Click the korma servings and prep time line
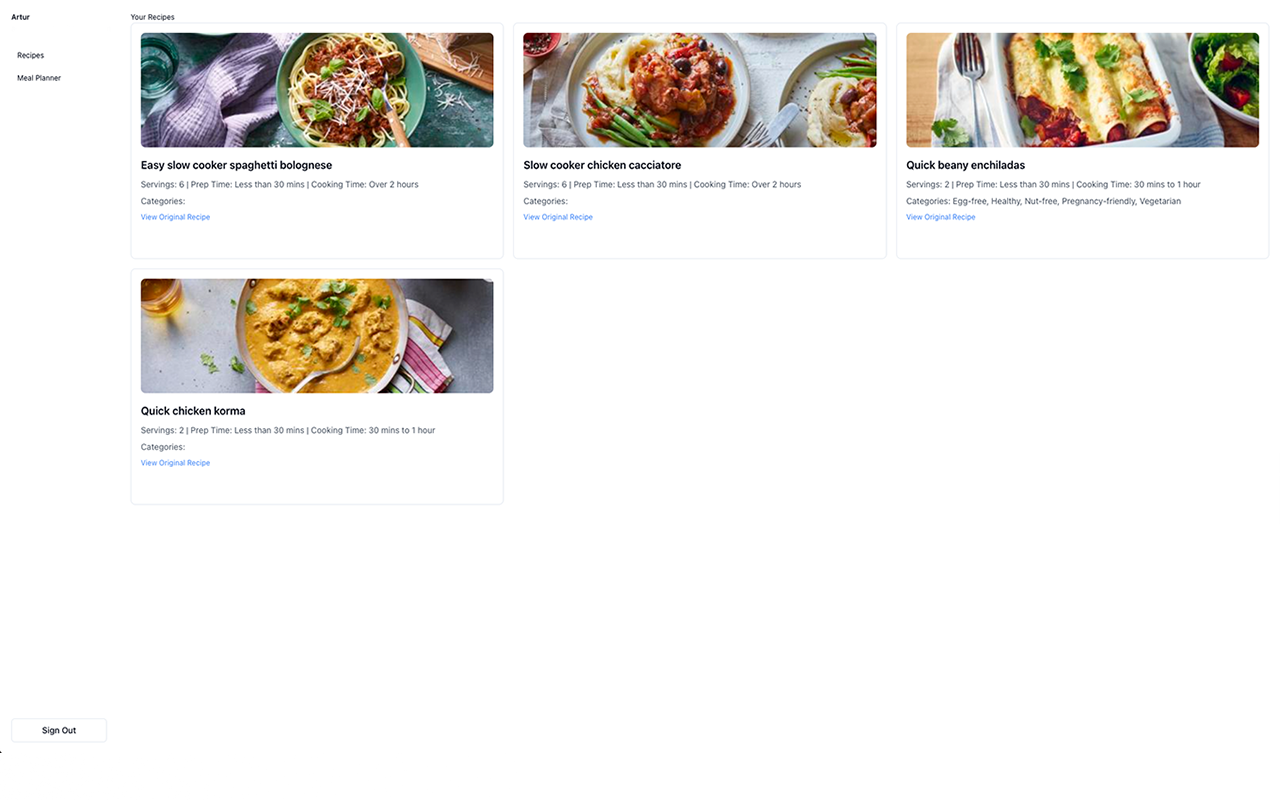This screenshot has width=1280, height=800. click(x=288, y=430)
